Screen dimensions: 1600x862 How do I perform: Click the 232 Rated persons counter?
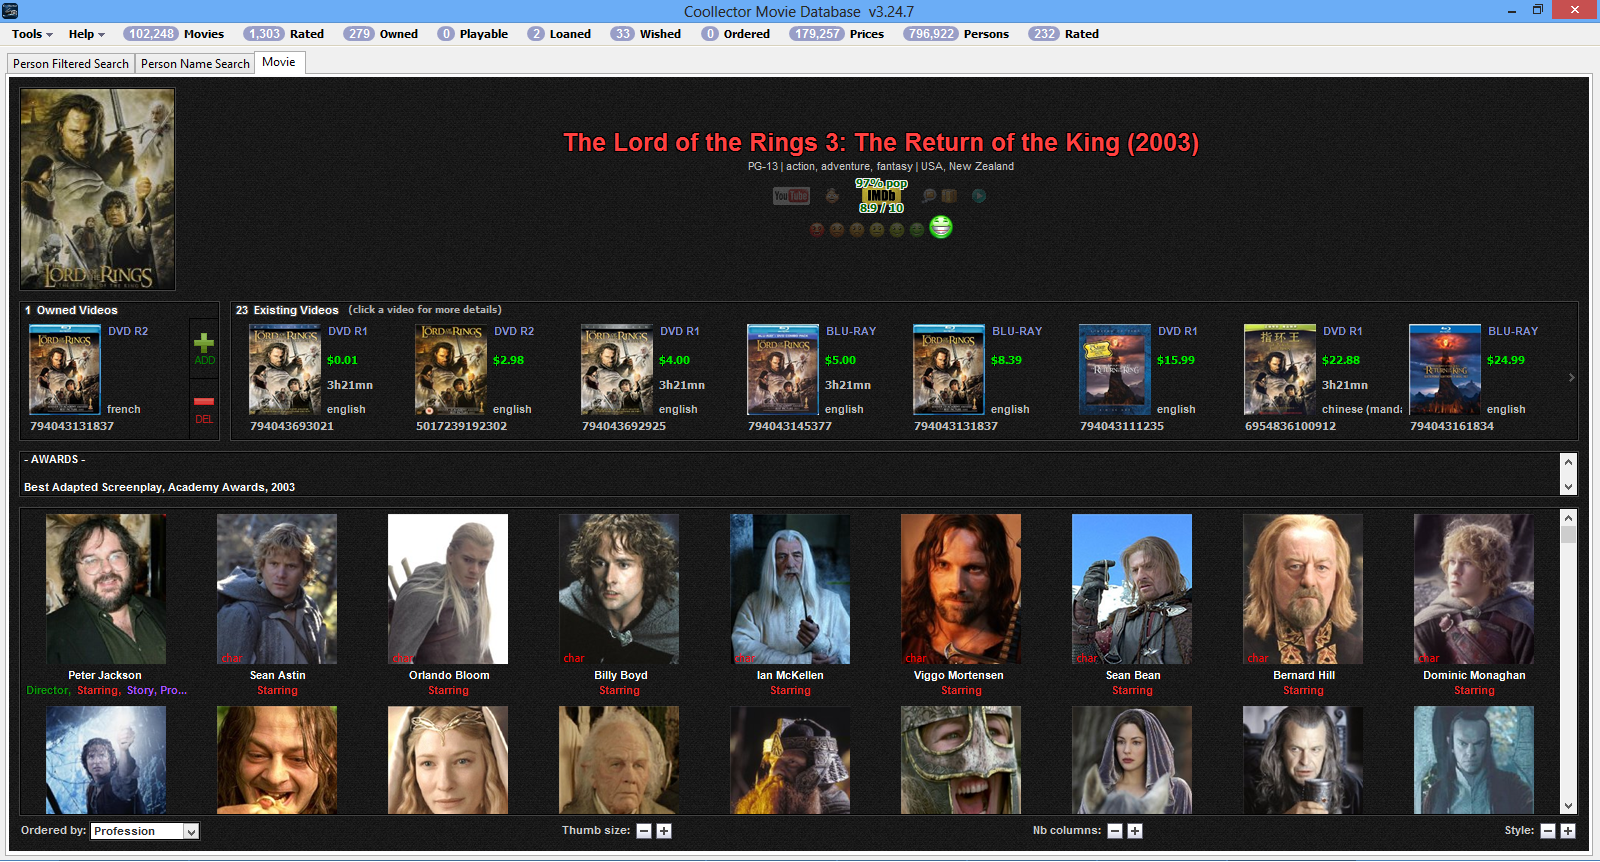1064,34
